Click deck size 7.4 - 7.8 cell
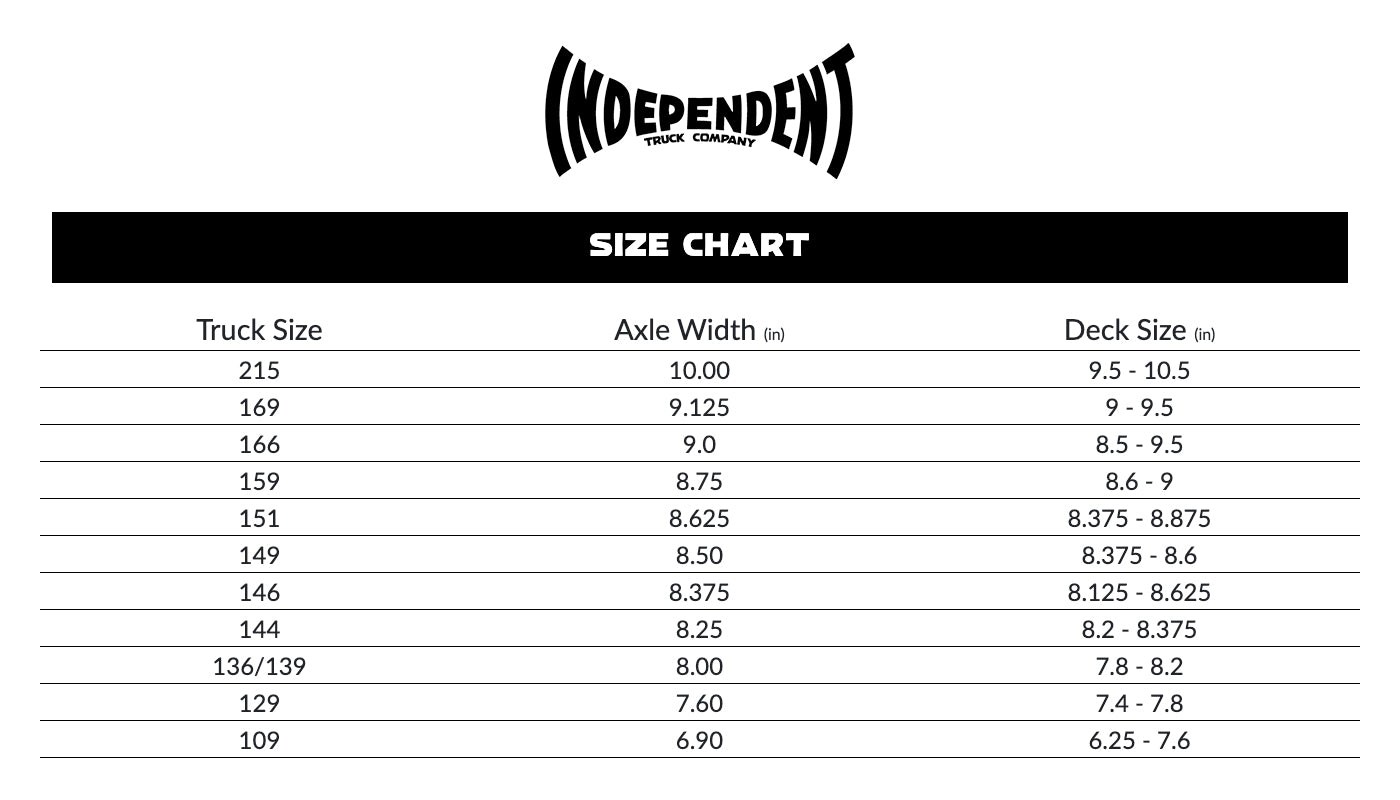 [x=1139, y=703]
